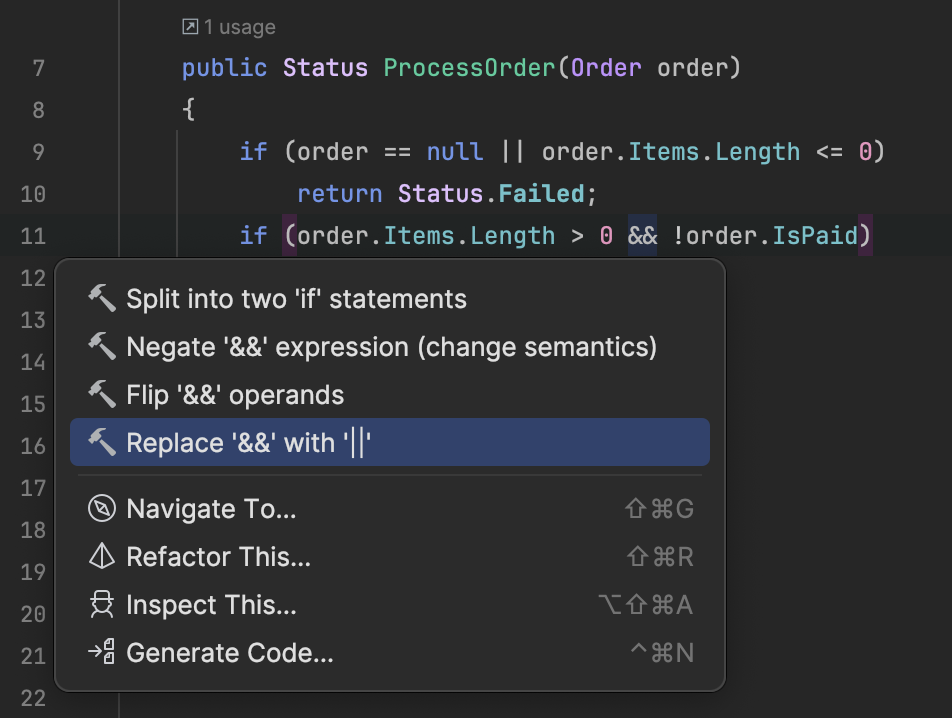Click the usage arrow icon above ProcessOrder
952x718 pixels.
[x=190, y=28]
